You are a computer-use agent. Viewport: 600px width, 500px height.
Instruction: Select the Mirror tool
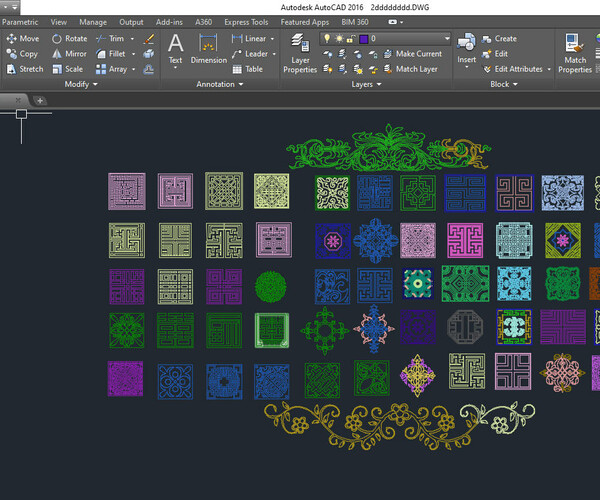click(x=69, y=54)
